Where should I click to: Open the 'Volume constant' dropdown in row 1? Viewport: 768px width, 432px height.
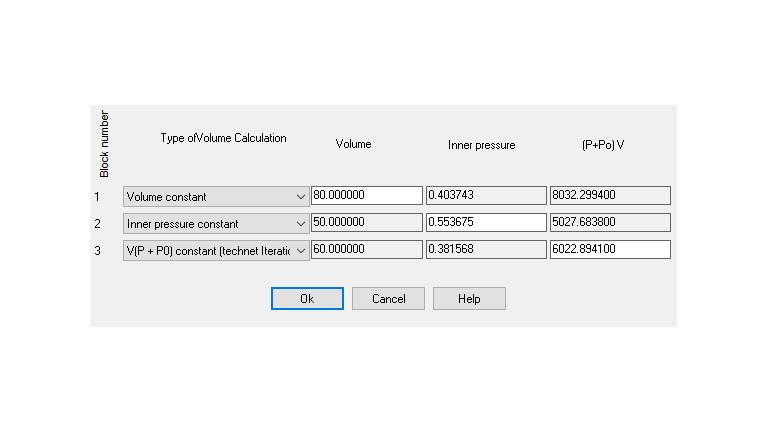click(216, 196)
